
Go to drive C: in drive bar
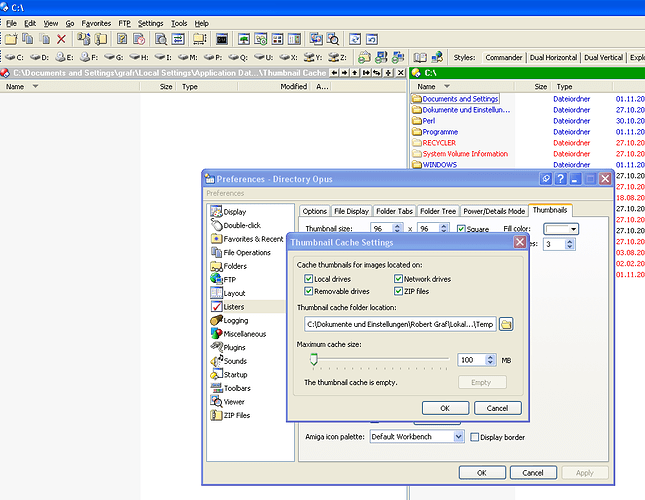pos(15,58)
